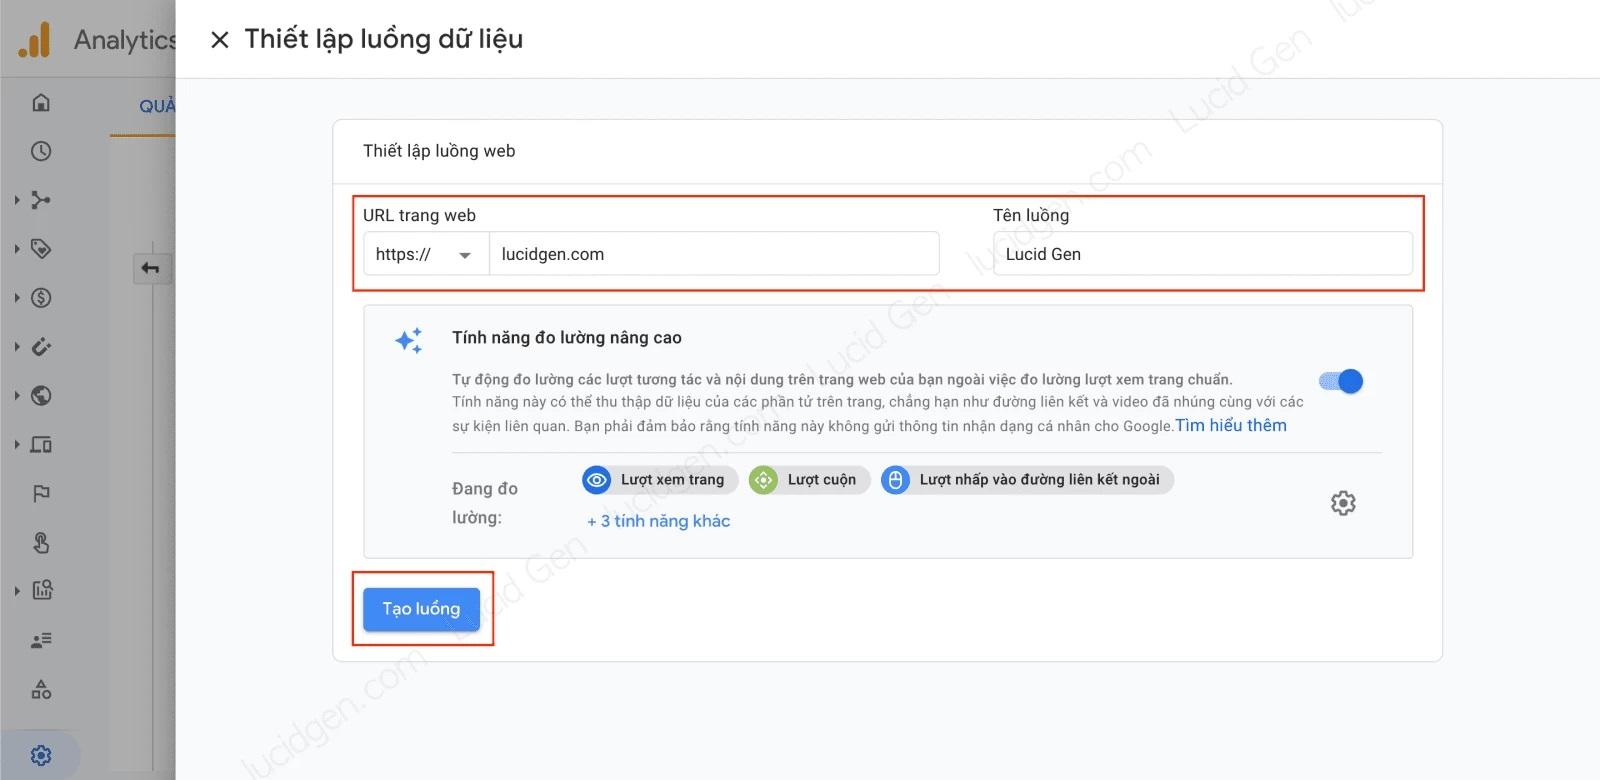This screenshot has height=780, width=1600.
Task: Open the Retention pencil-cycle icon in sidebar
Action: [x=41, y=347]
